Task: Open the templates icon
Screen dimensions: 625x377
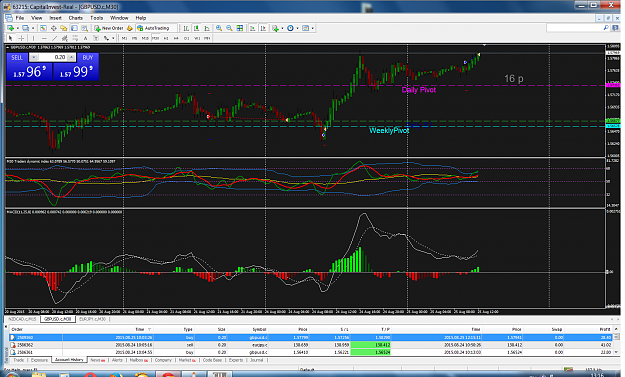Action: 305,28
